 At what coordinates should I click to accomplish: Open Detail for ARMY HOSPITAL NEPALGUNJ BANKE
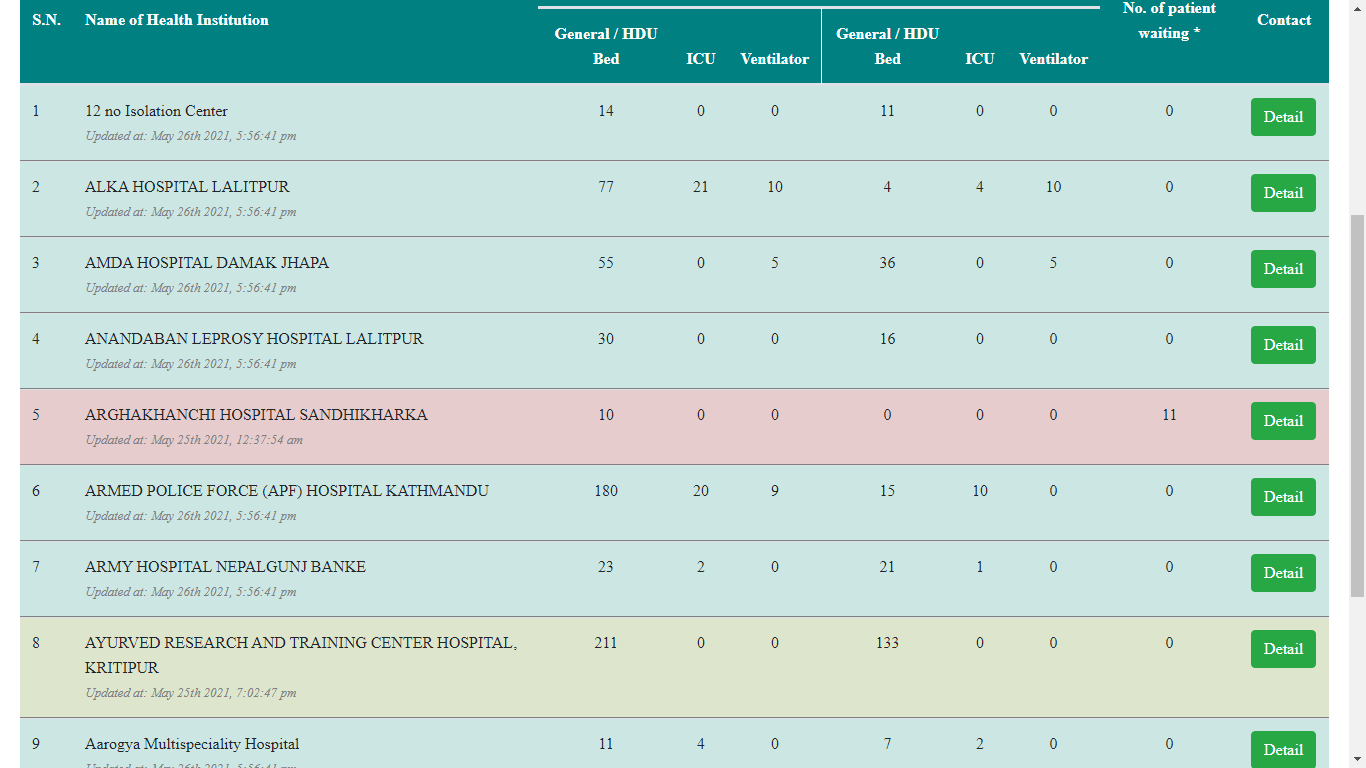[1283, 573]
